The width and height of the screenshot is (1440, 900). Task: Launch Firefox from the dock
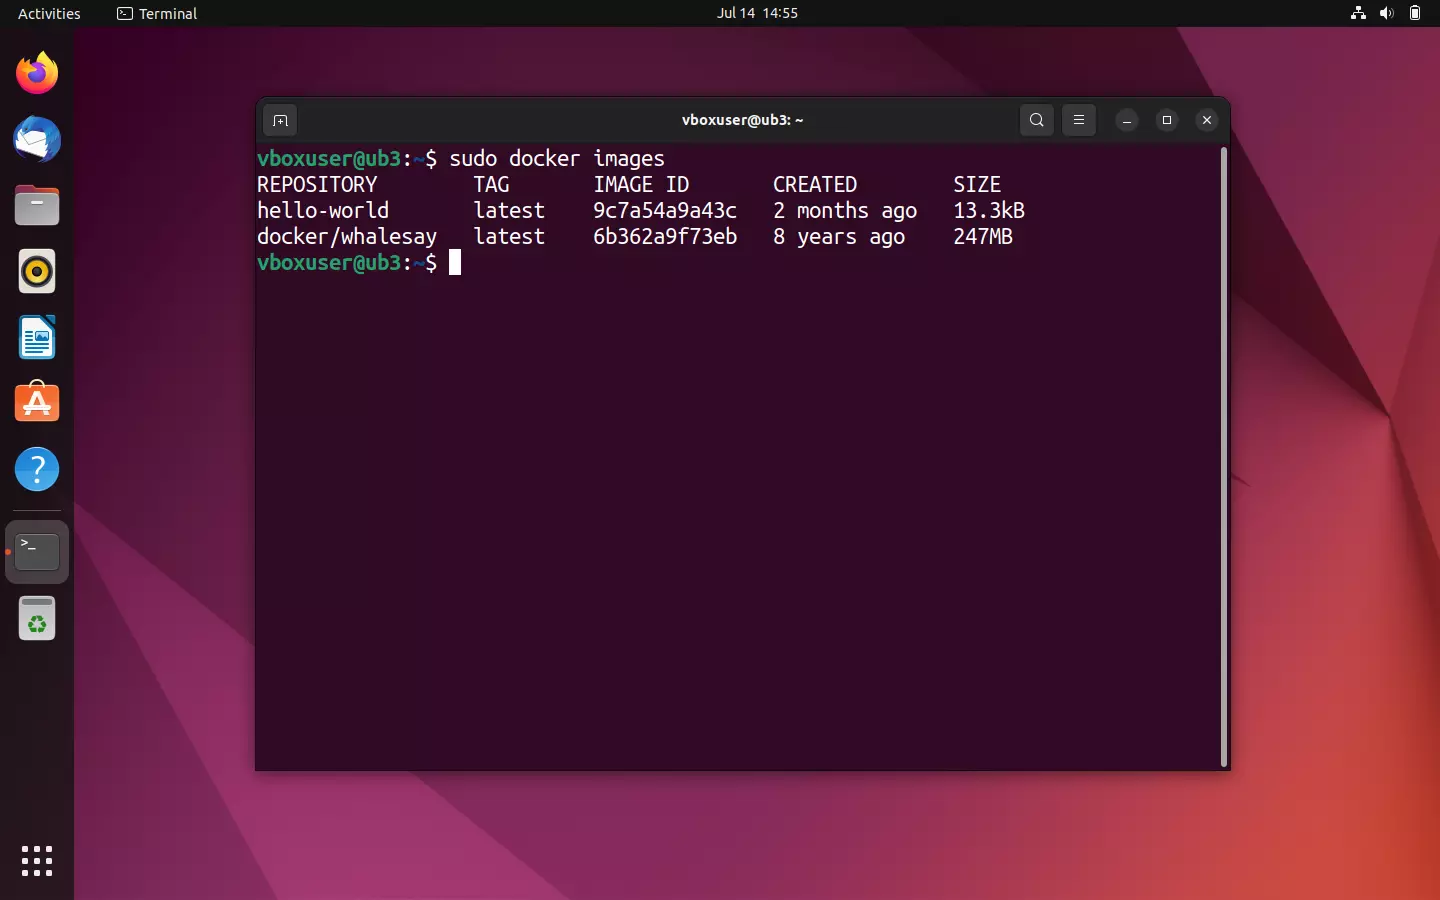[36, 73]
